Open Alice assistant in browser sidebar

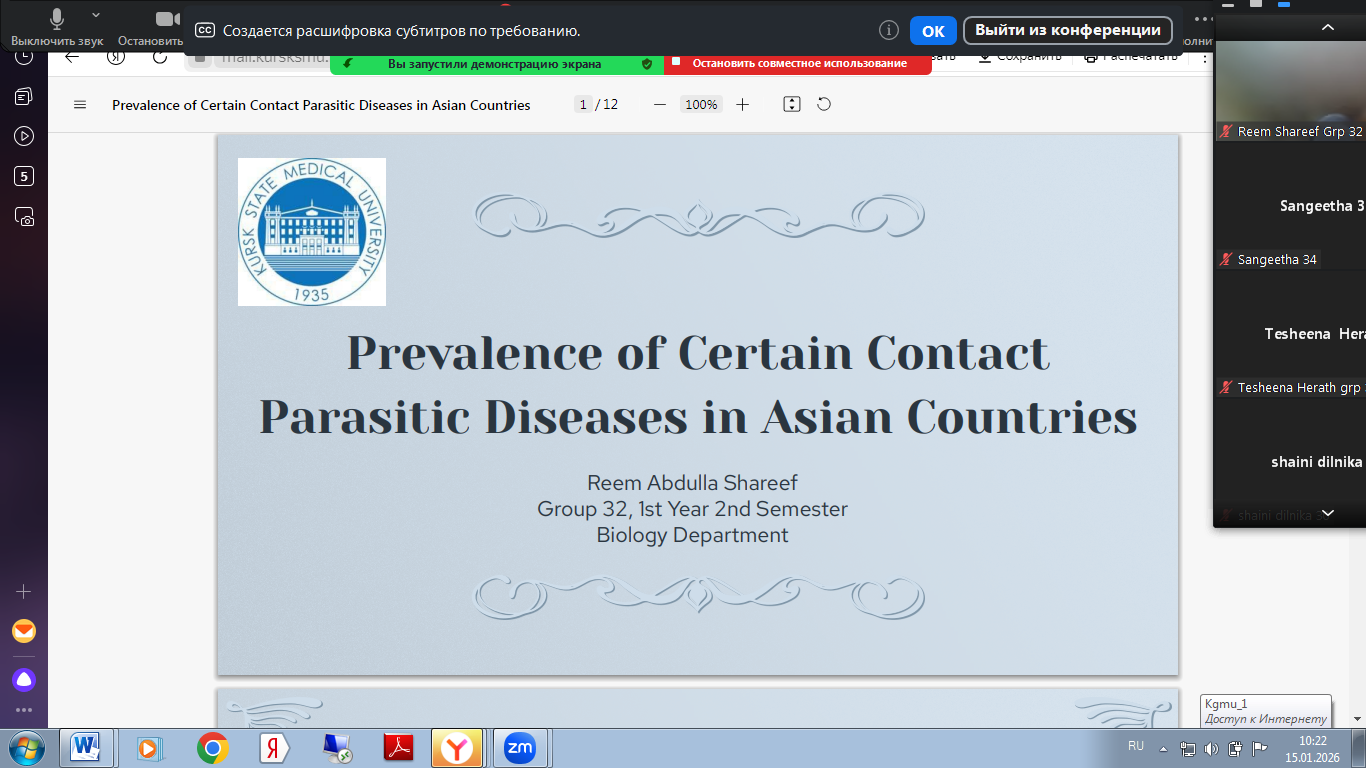click(24, 680)
